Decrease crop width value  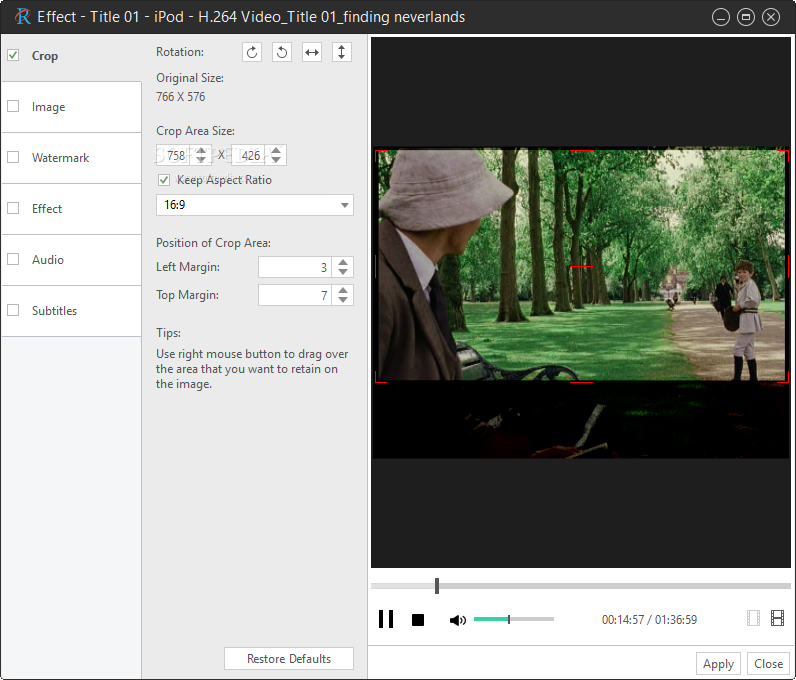(x=202, y=160)
